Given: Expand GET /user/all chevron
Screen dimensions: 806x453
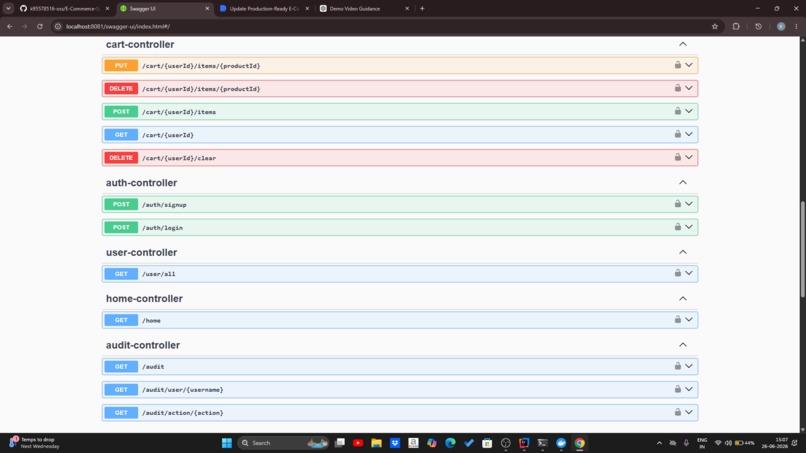Looking at the screenshot, I should tap(689, 274).
